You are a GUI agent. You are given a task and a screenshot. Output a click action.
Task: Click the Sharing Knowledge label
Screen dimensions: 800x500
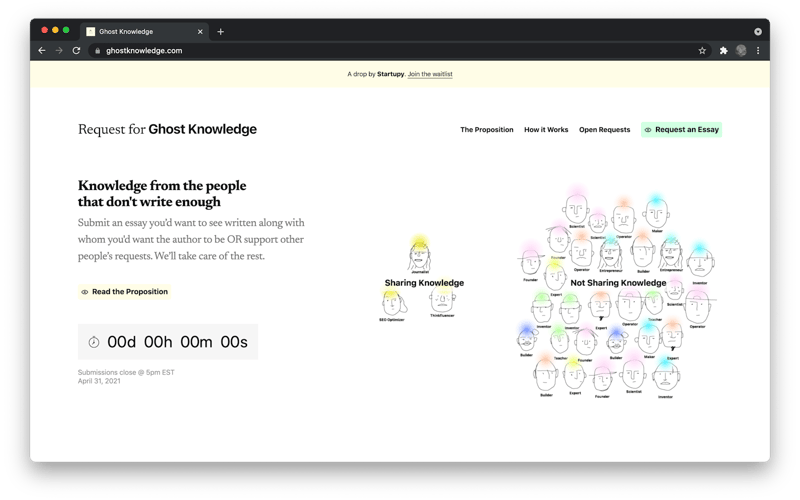tap(424, 283)
